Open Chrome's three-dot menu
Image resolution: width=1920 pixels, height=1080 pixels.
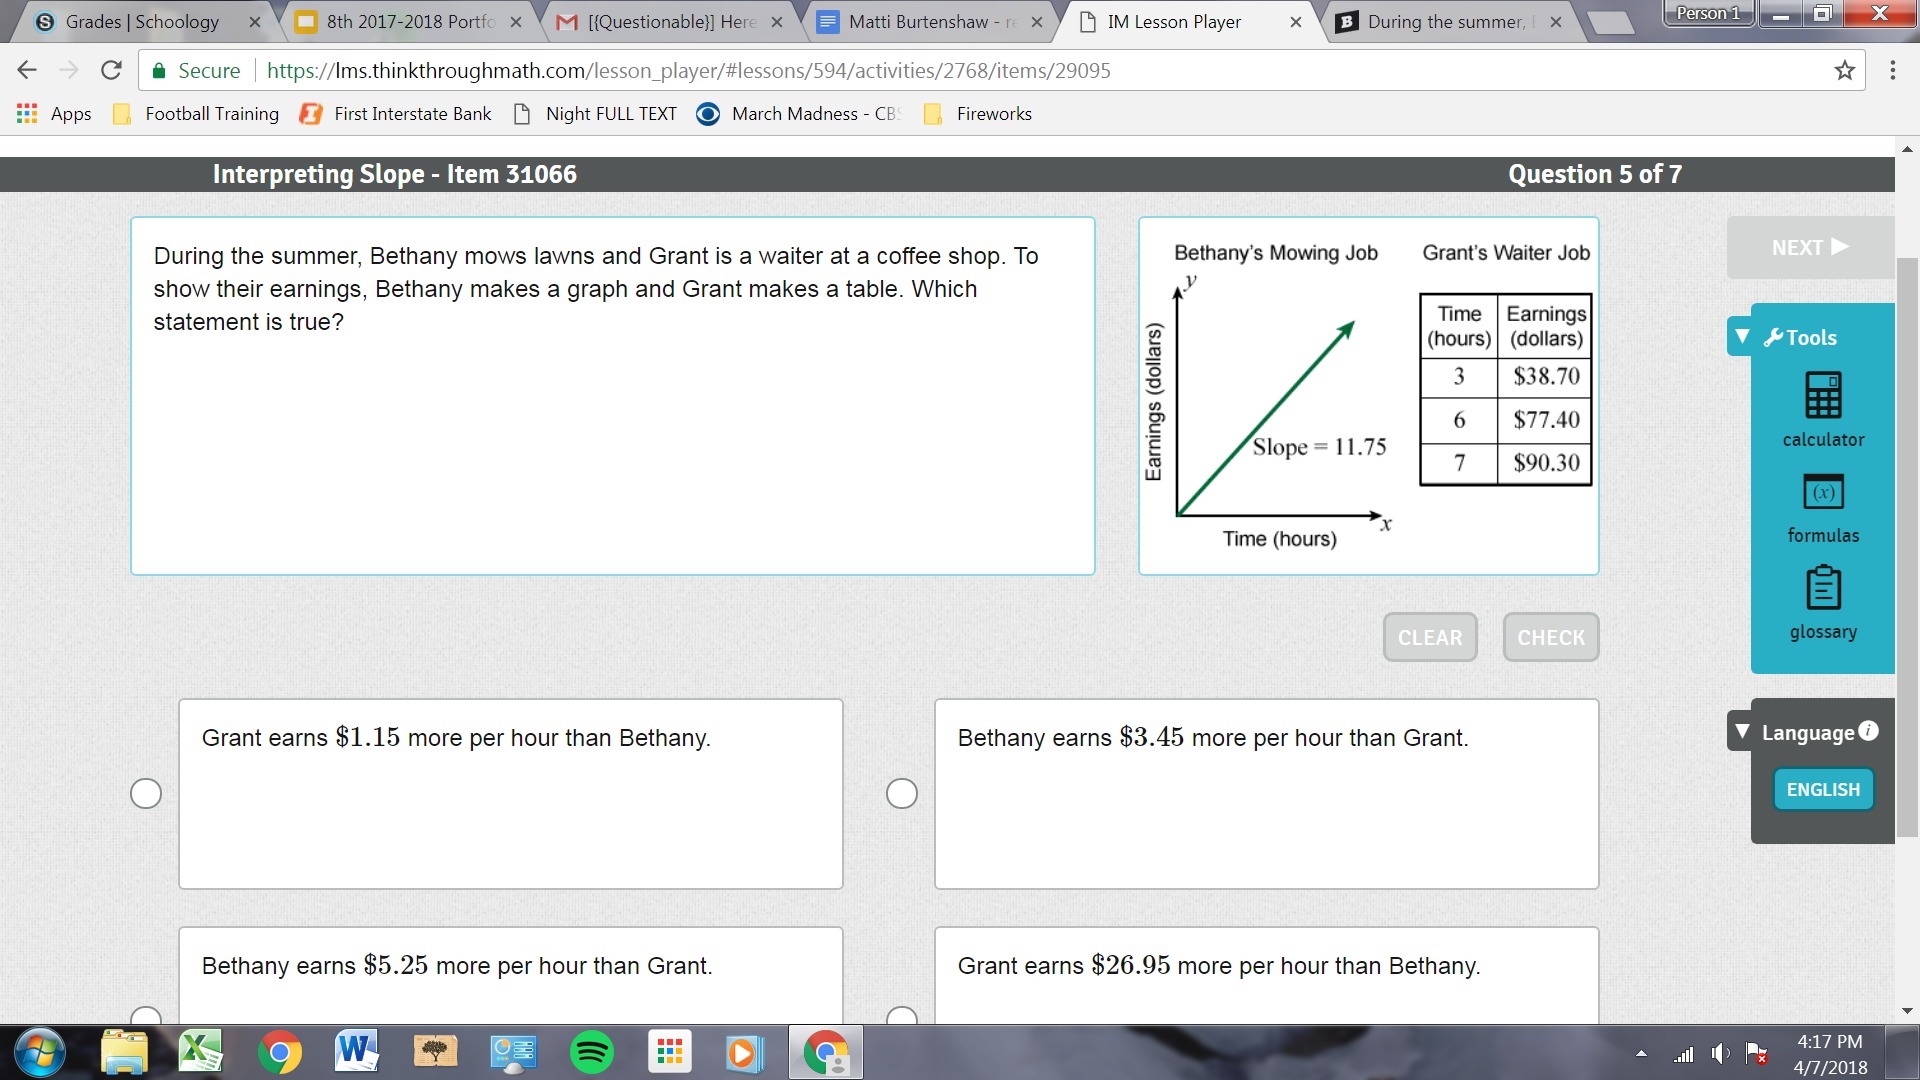pyautogui.click(x=1892, y=70)
